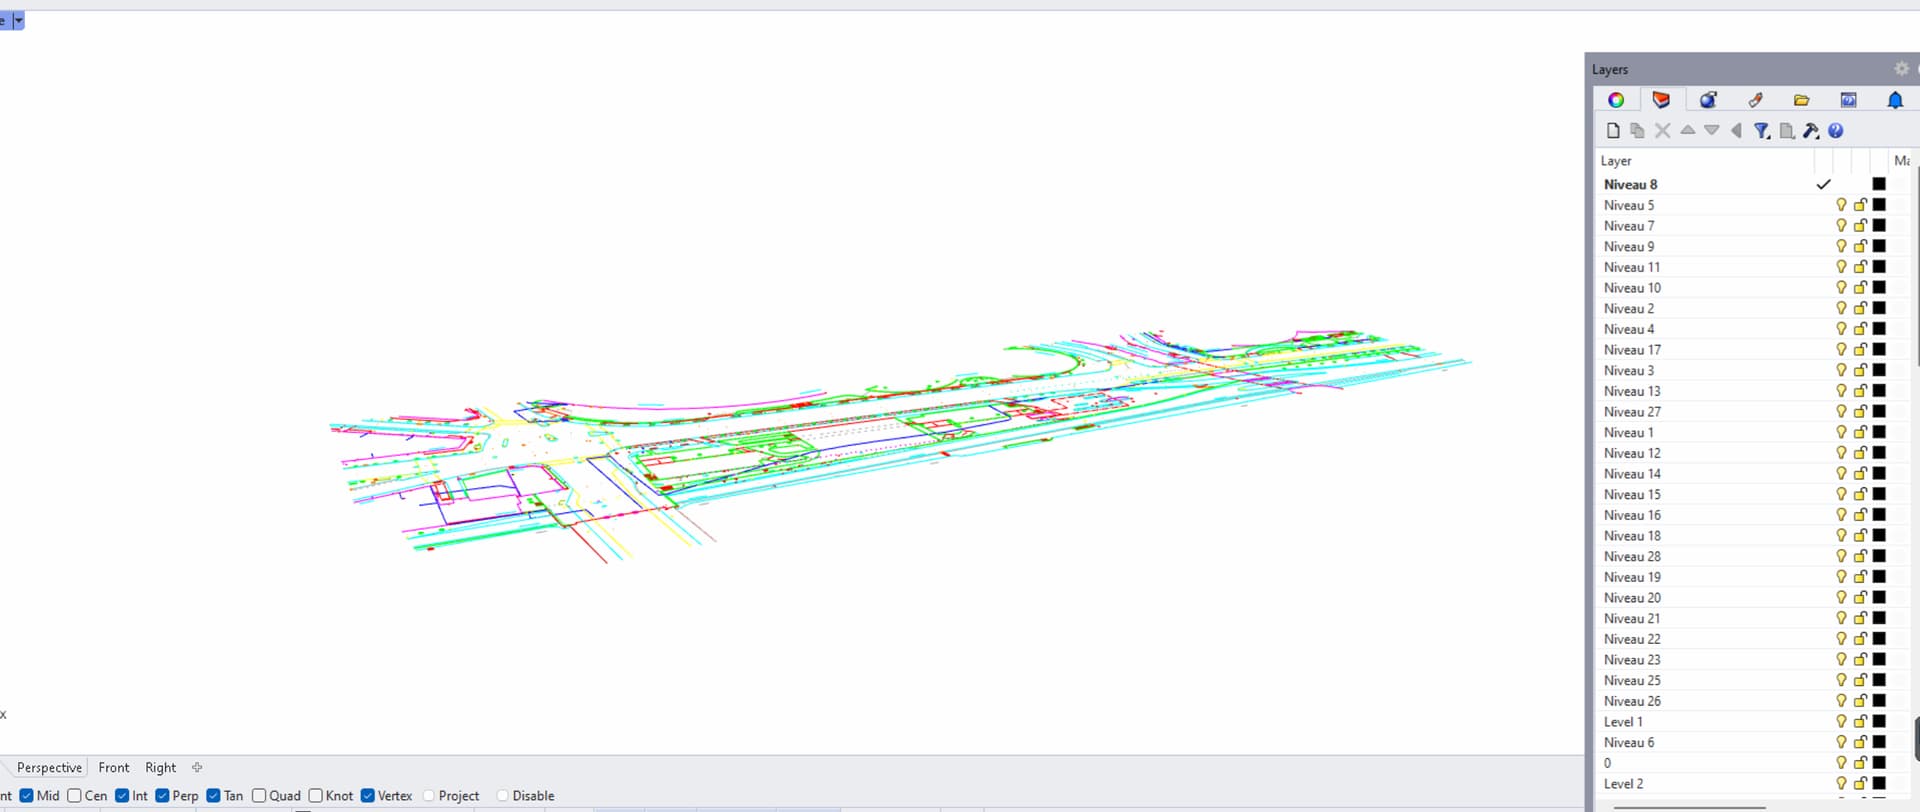Viewport: 1920px width, 812px height.
Task: Change Niveau 8 layer color swatch
Action: tap(1879, 184)
